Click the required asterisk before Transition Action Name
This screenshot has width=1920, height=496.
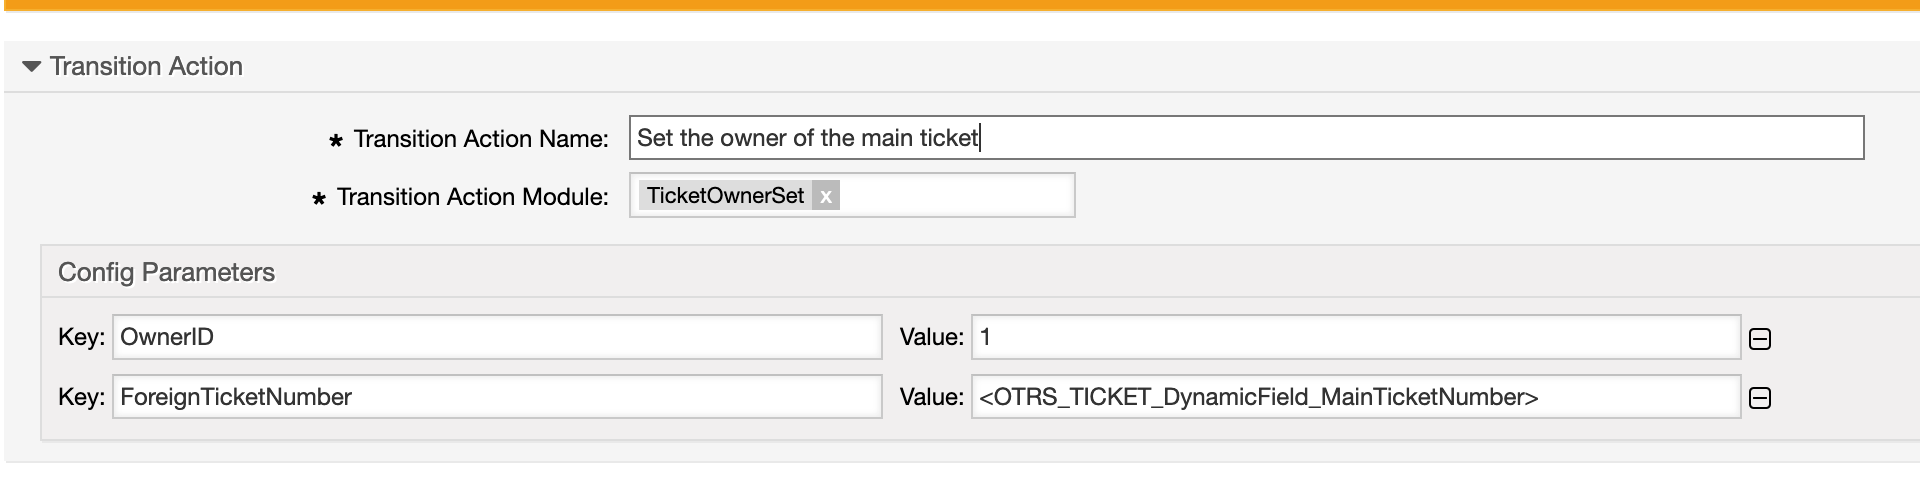pyautogui.click(x=336, y=141)
